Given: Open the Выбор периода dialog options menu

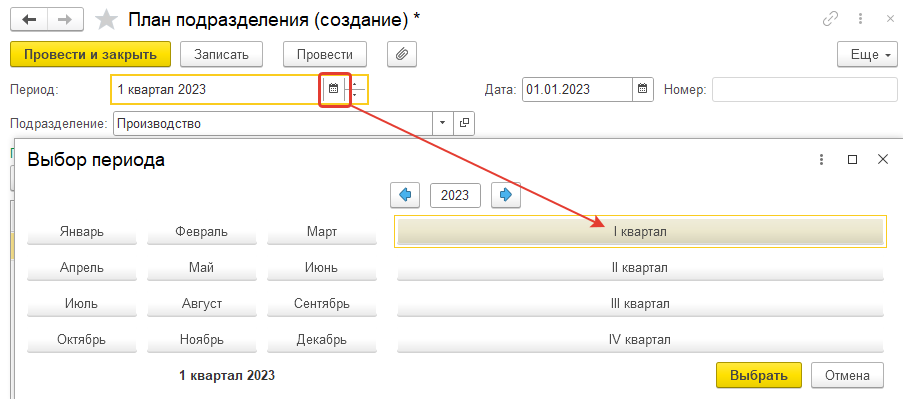Looking at the screenshot, I should pos(822,159).
